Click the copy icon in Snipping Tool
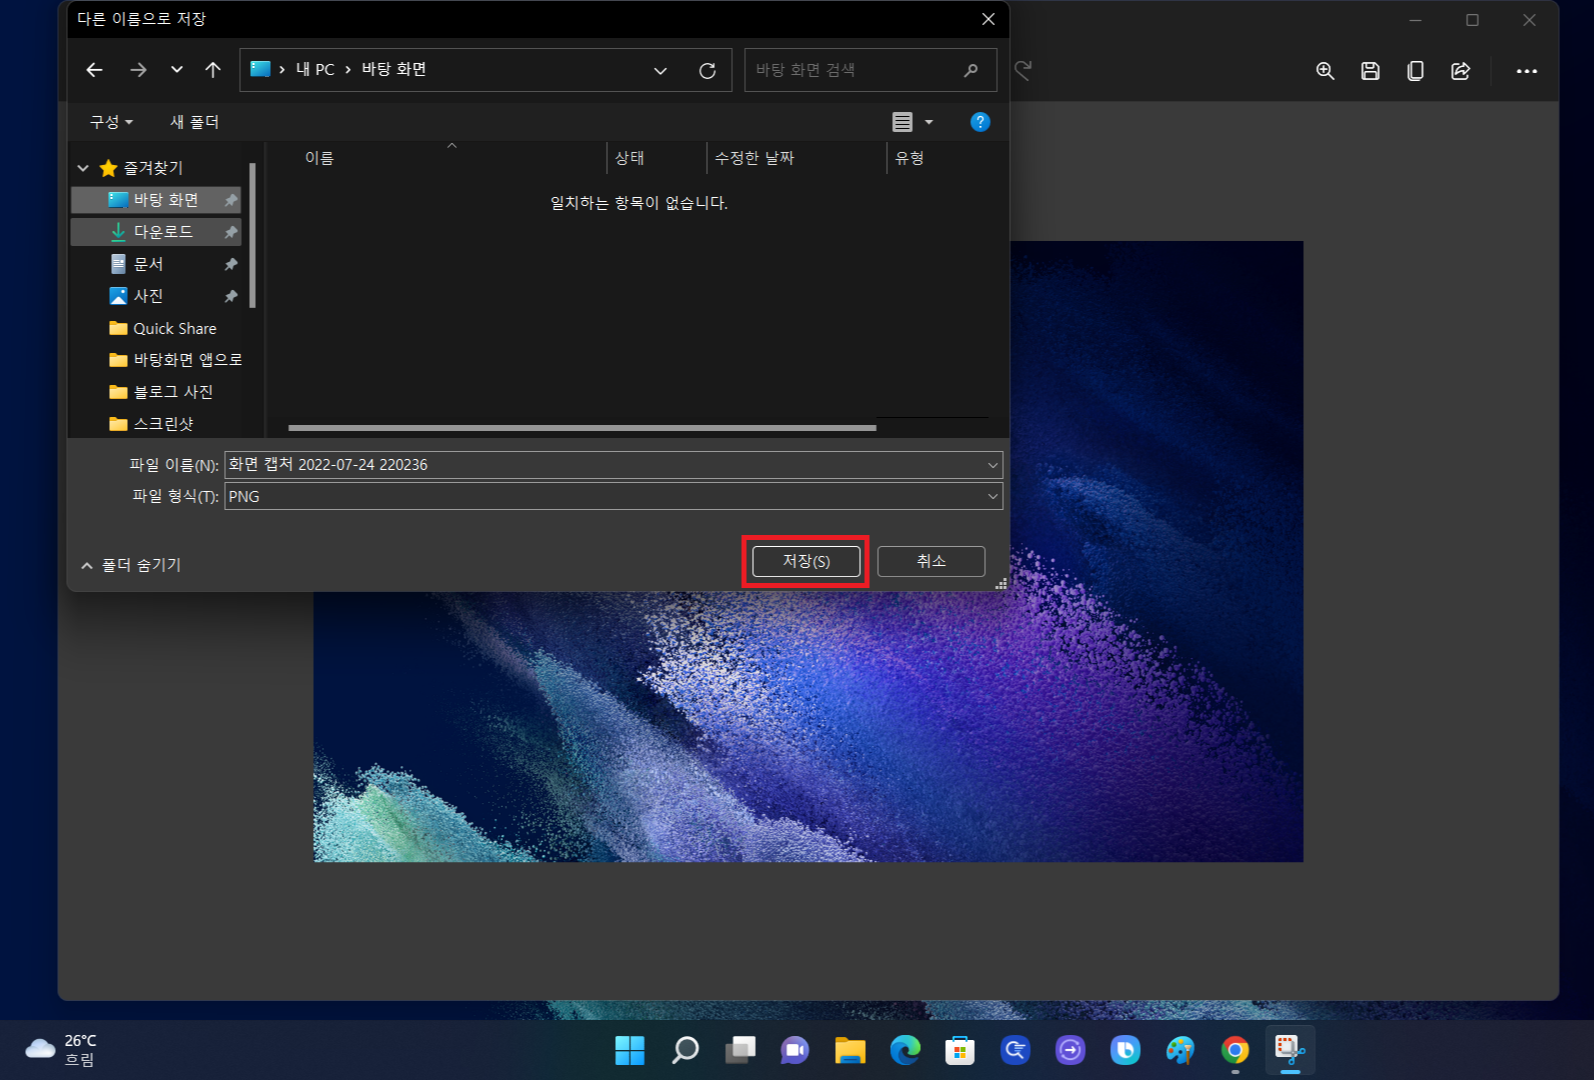The width and height of the screenshot is (1594, 1080). [1415, 71]
